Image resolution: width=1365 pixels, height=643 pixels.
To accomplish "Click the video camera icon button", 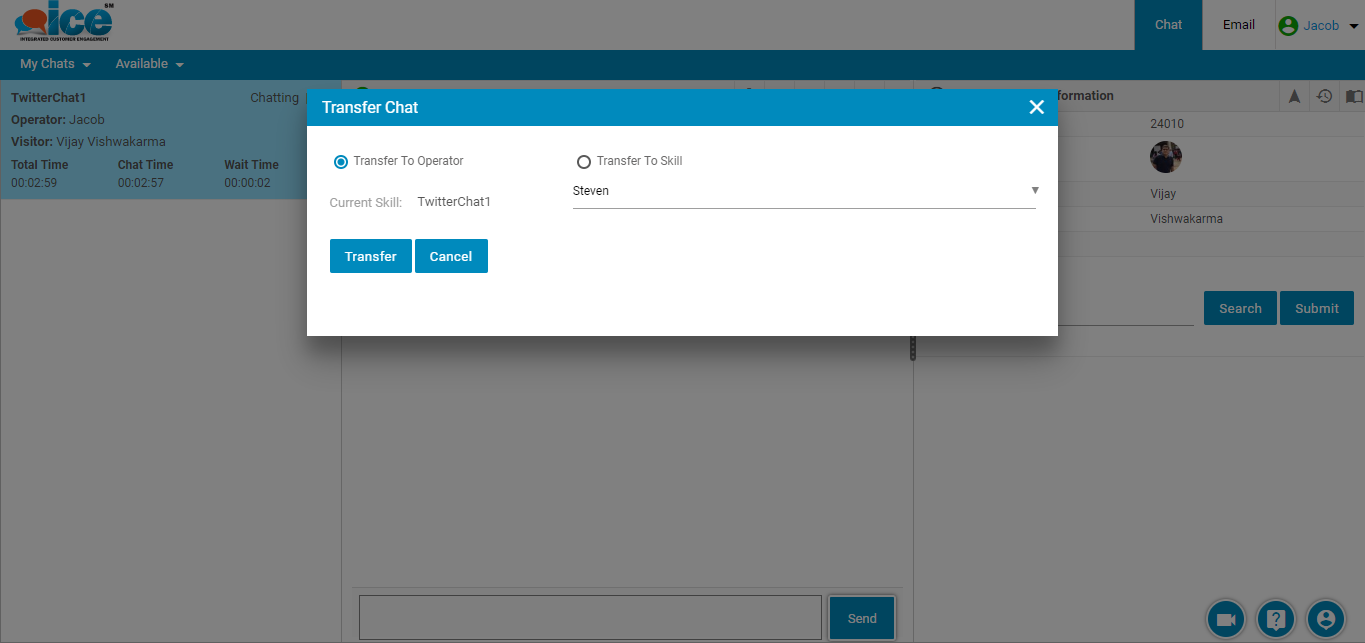I will pos(1225,619).
